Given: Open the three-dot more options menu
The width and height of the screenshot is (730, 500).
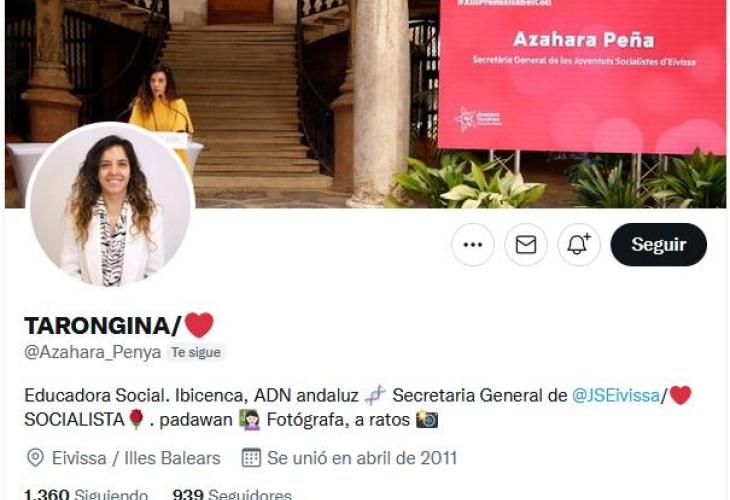Looking at the screenshot, I should tap(473, 244).
